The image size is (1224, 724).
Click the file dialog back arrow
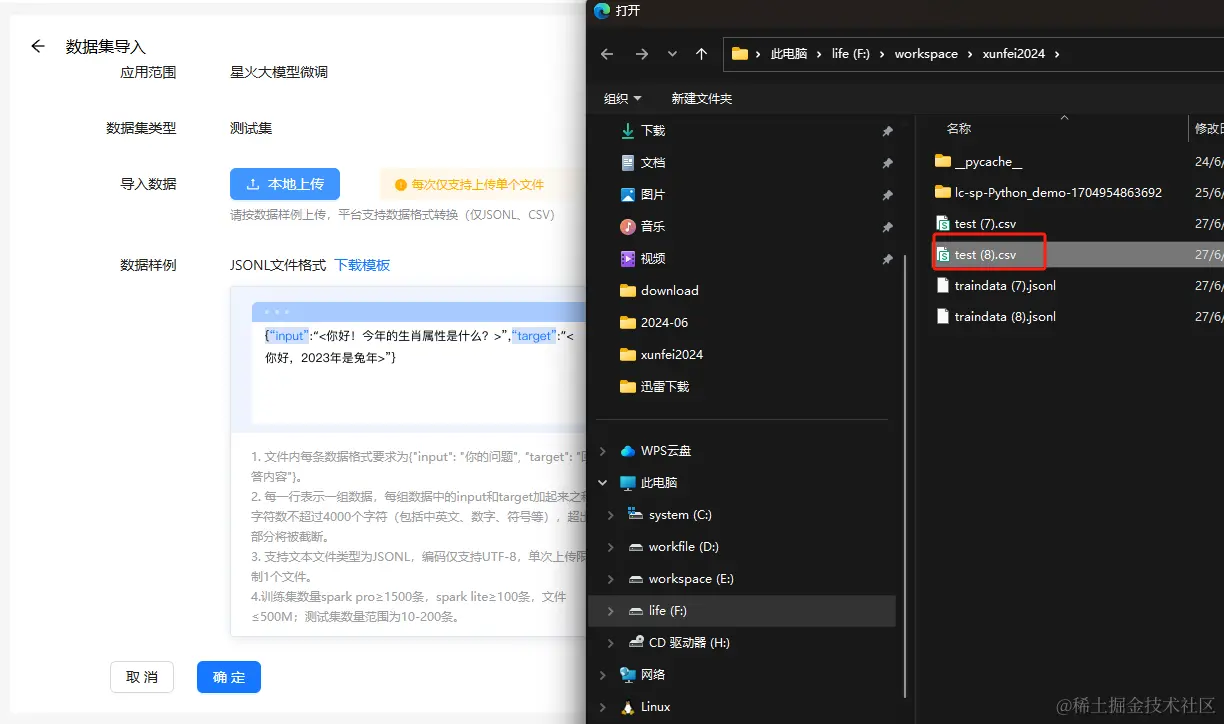(607, 54)
